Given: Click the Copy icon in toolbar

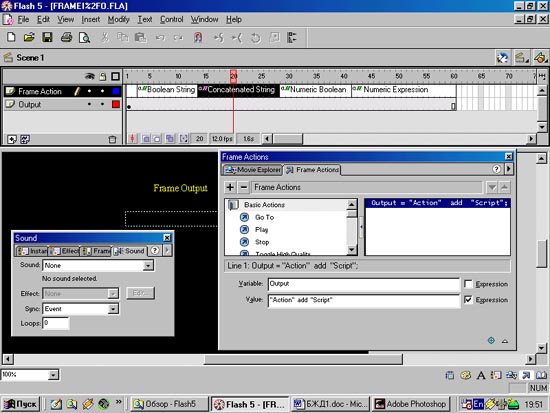Looking at the screenshot, I should [122, 37].
